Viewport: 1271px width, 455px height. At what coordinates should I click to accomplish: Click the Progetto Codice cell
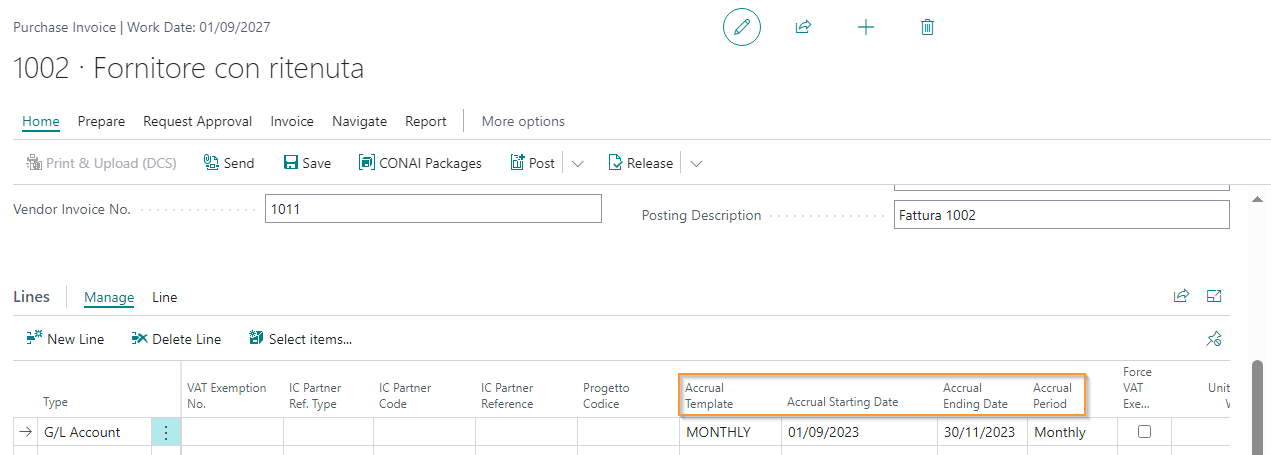click(628, 432)
